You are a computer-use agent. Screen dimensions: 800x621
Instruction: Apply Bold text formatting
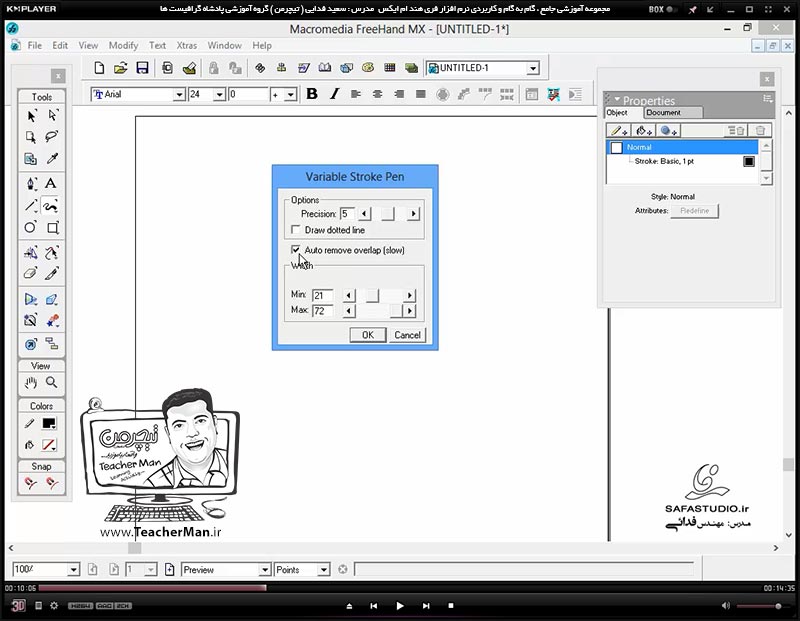coord(312,94)
